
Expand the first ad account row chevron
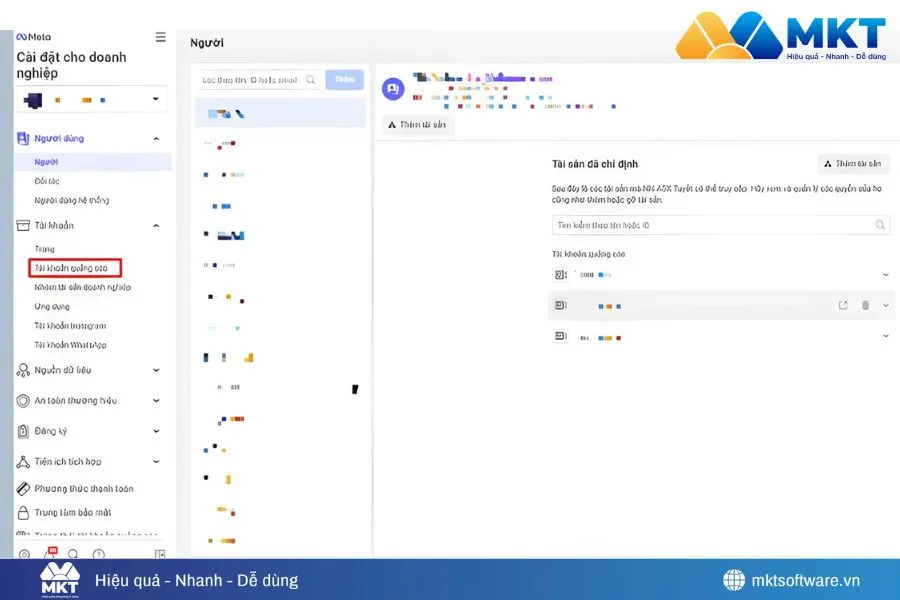pos(885,275)
